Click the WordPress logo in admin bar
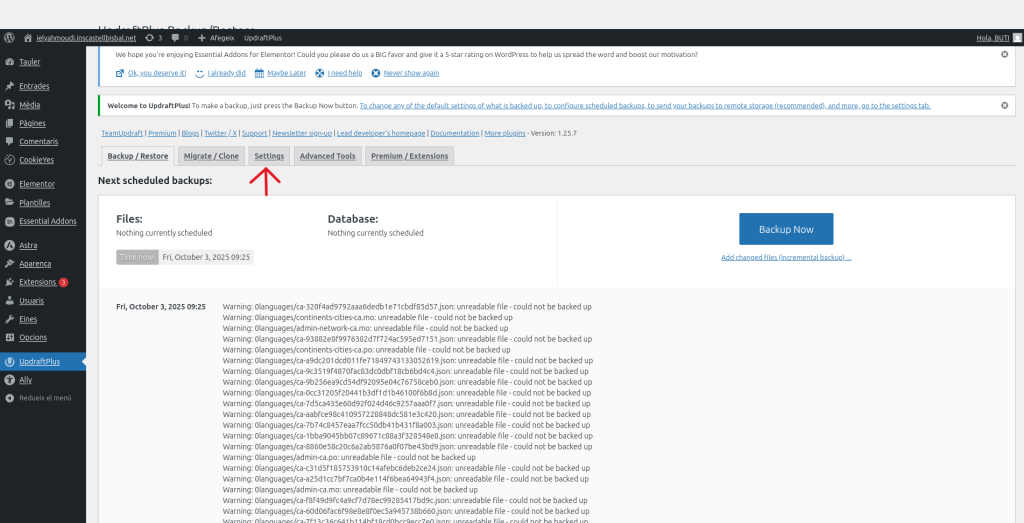1024x523 pixels. 9,37
